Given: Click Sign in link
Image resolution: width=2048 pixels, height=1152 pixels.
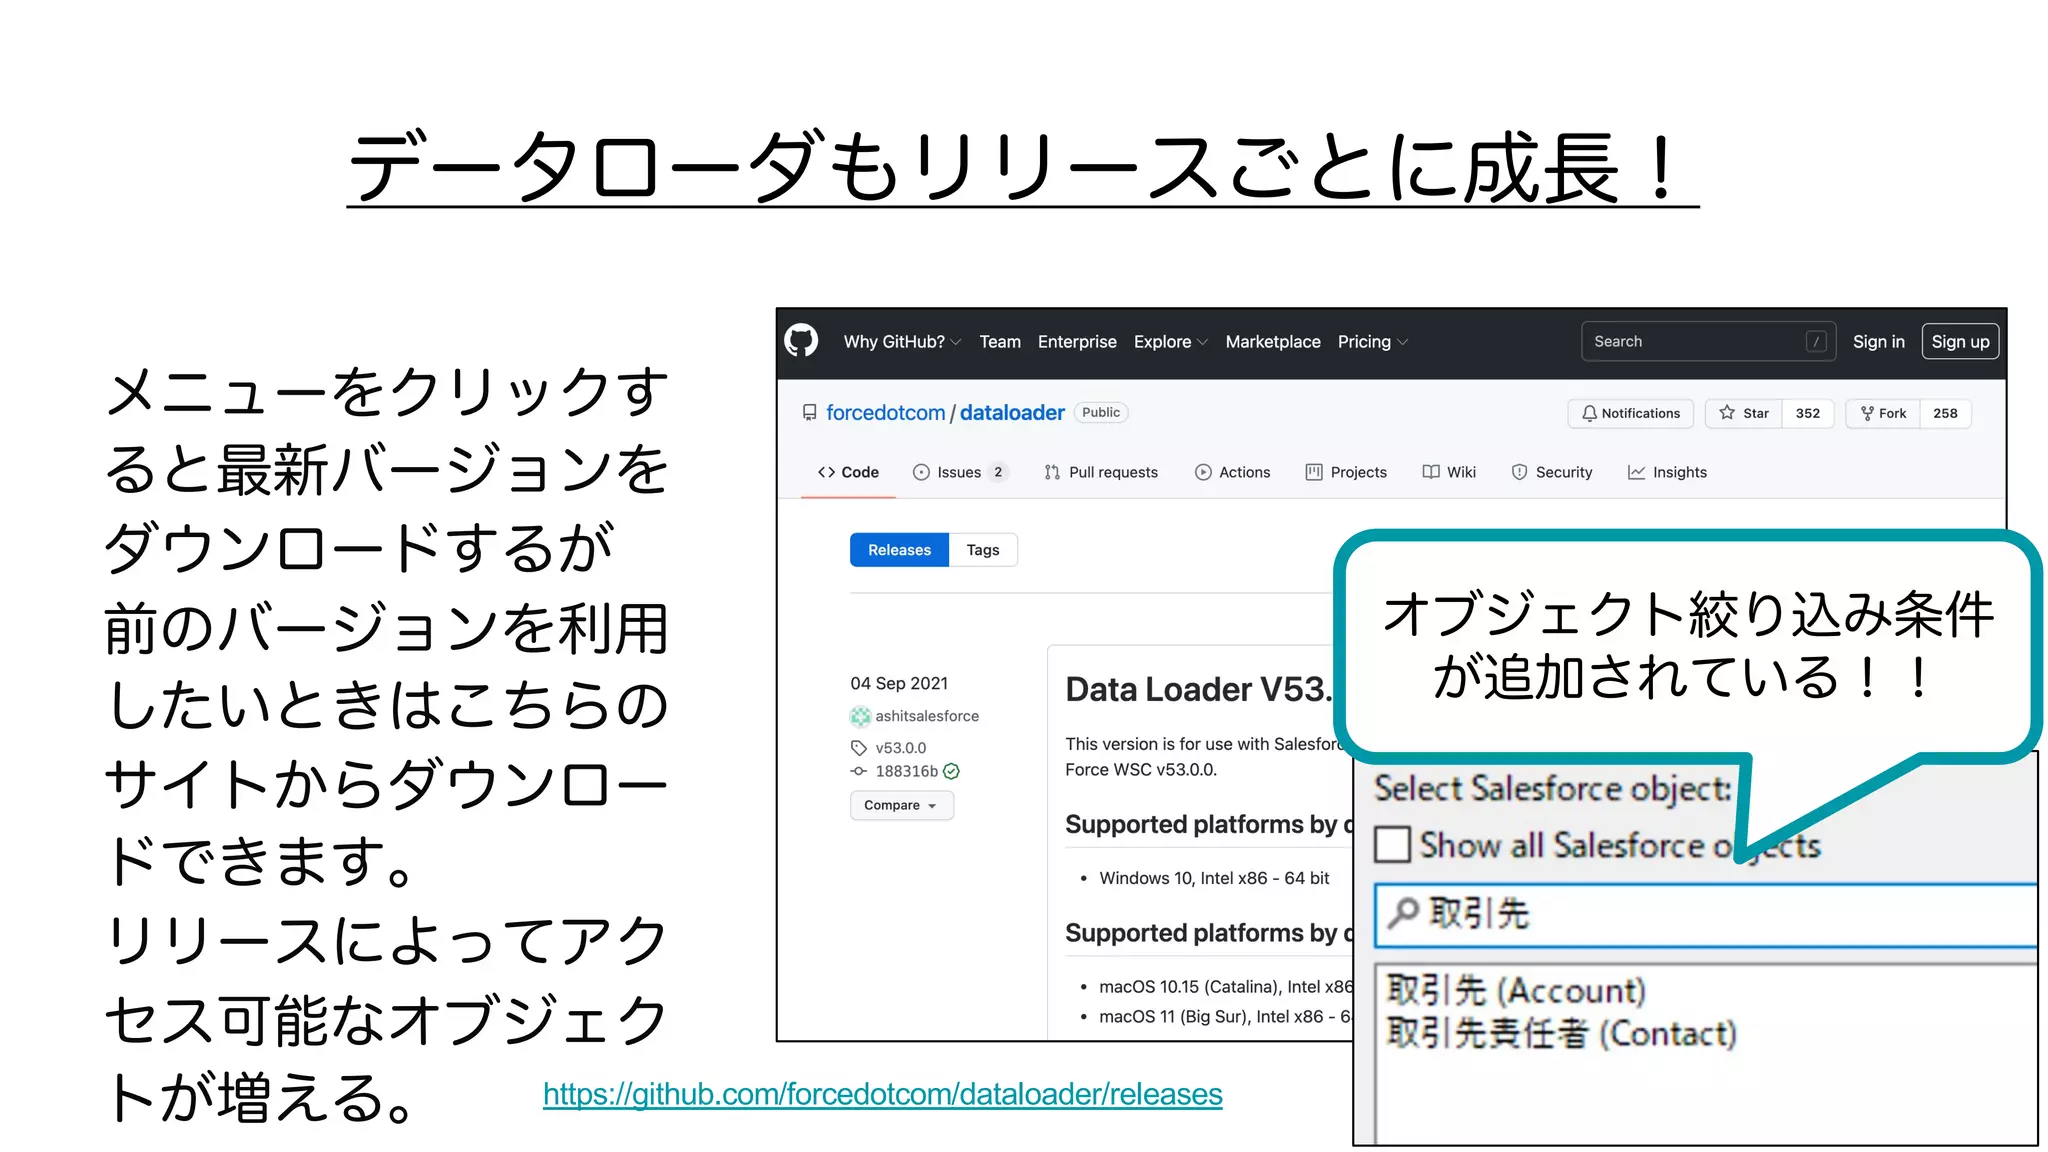Looking at the screenshot, I should point(1878,342).
